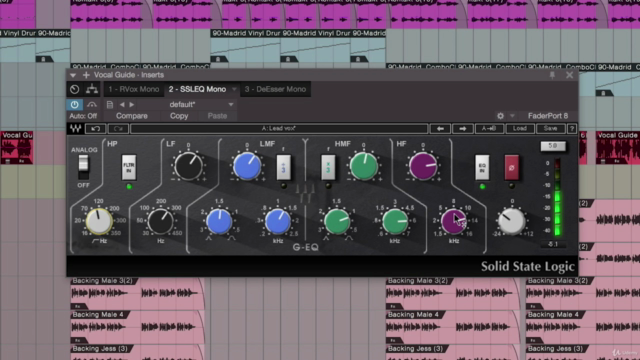The height and width of the screenshot is (360, 640).
Task: Switch to the 1 - RVox Mono tab
Action: 134,89
